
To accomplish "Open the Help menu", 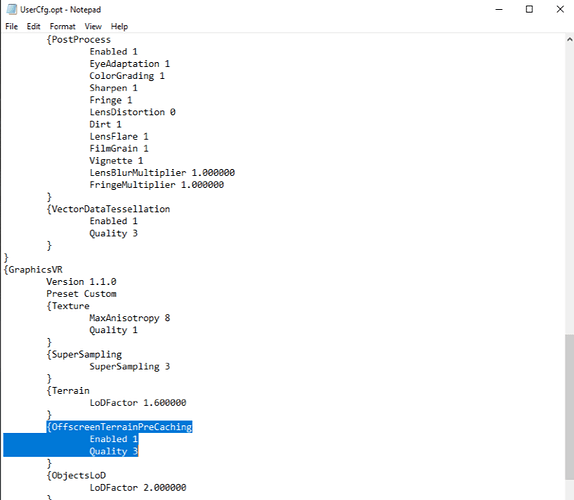I will click(x=119, y=26).
